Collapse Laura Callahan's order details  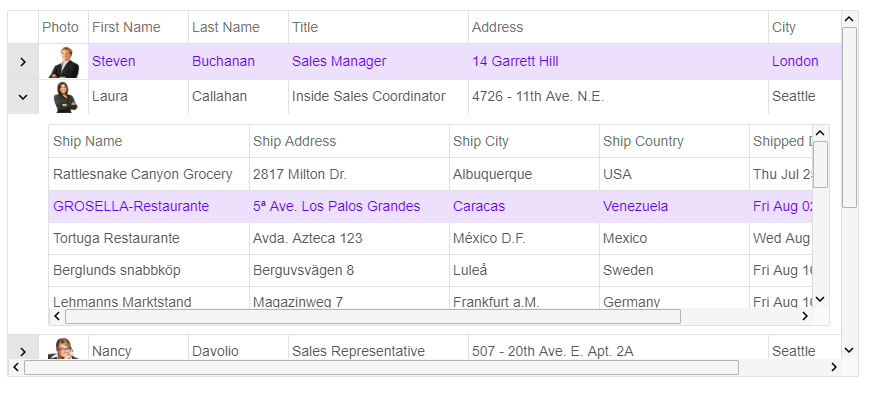click(x=23, y=97)
